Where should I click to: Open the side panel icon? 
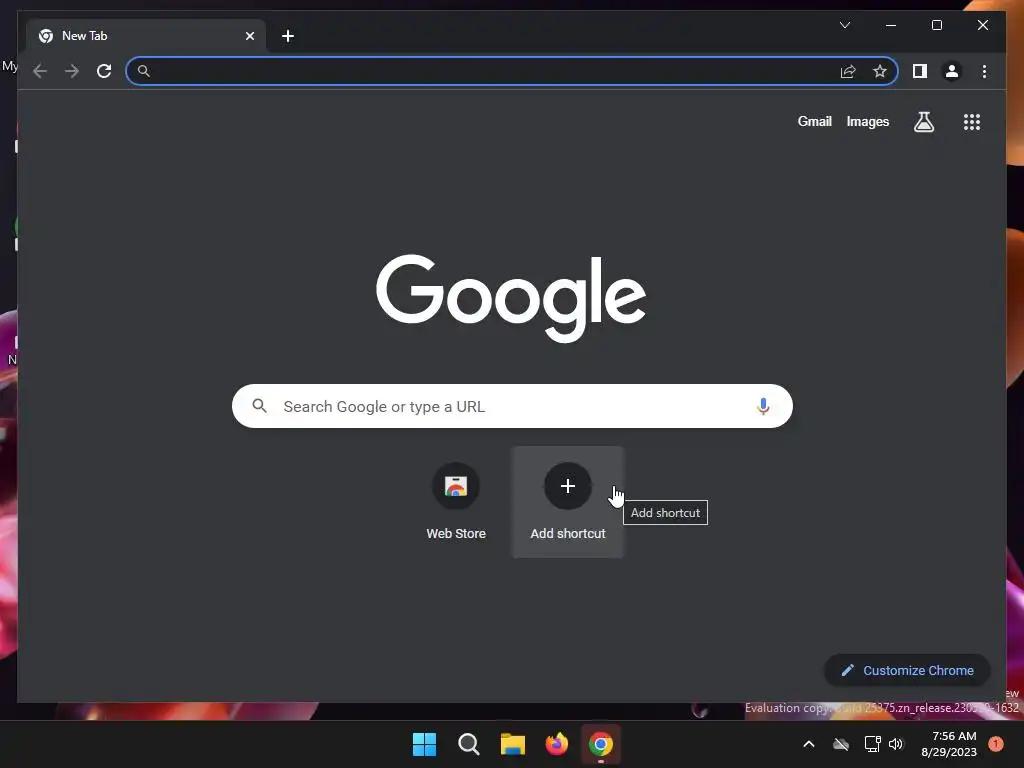click(920, 71)
